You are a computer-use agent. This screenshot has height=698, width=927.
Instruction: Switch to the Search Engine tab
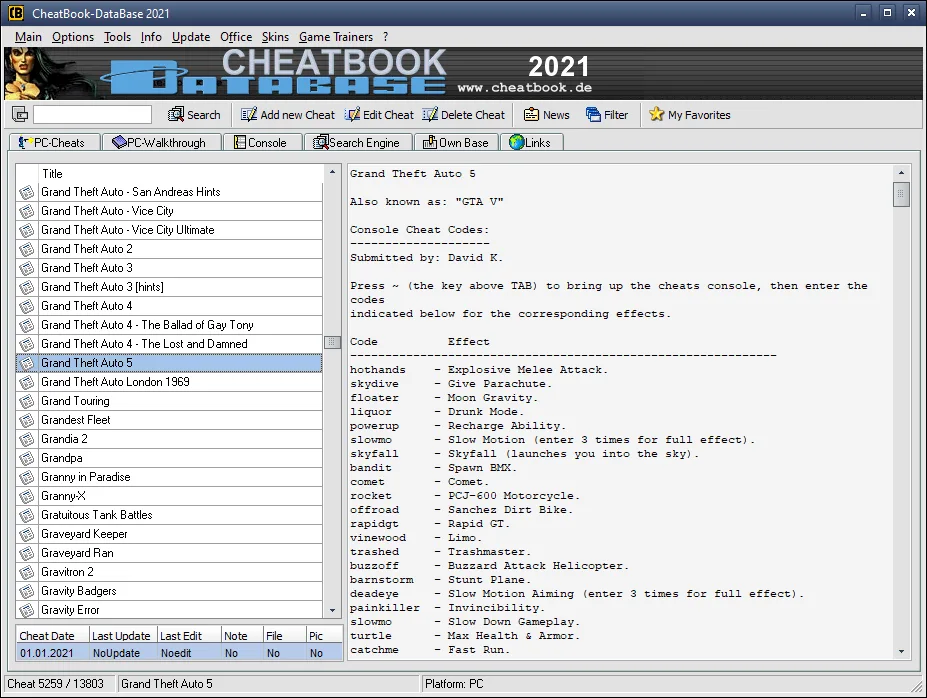click(358, 142)
